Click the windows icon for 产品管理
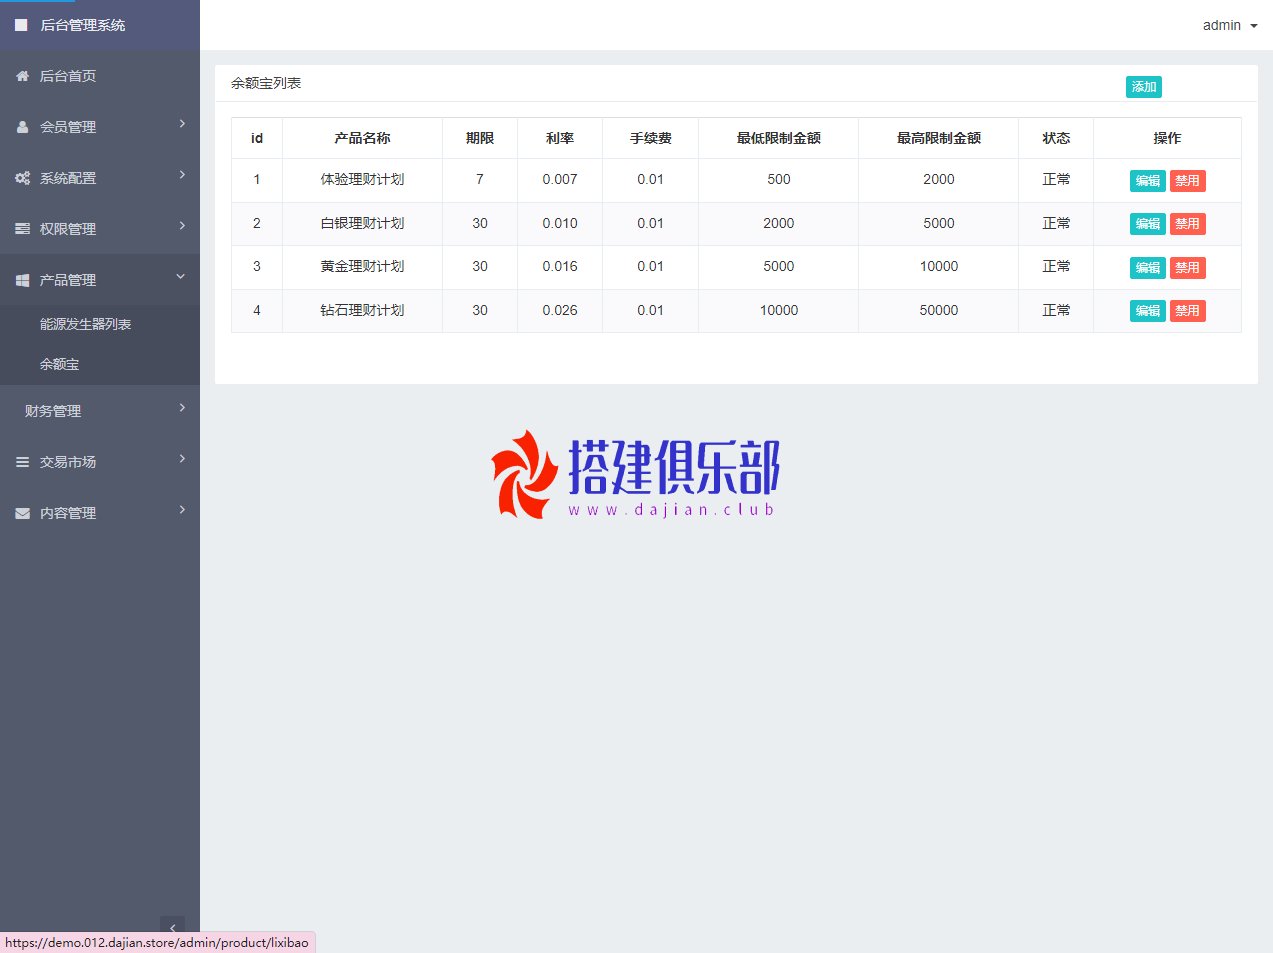The image size is (1273, 953). [x=22, y=280]
